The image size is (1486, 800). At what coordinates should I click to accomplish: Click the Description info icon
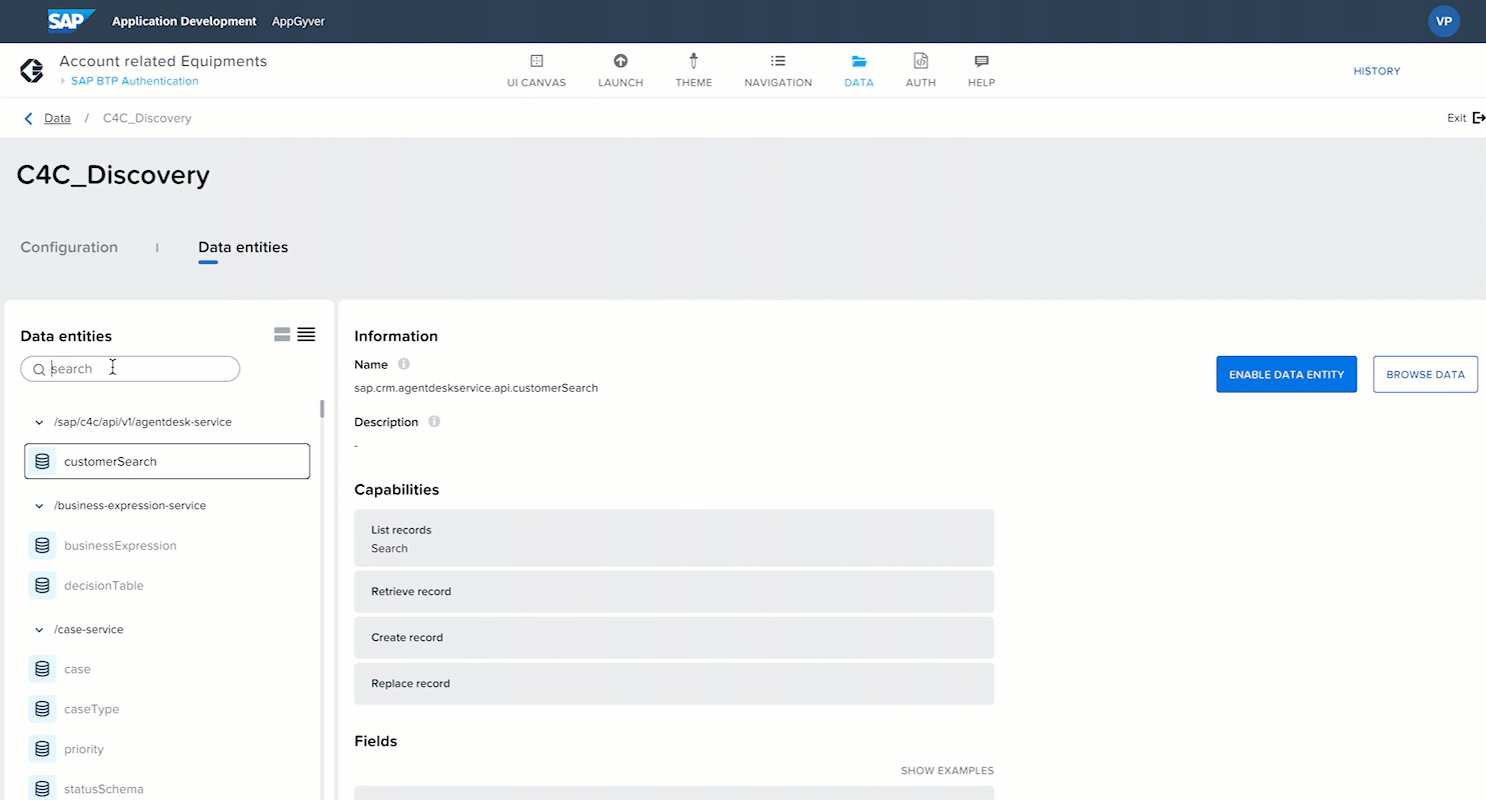click(434, 421)
